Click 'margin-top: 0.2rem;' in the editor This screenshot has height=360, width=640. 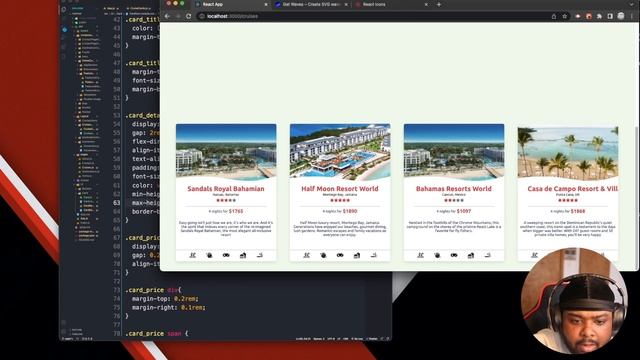165,299
